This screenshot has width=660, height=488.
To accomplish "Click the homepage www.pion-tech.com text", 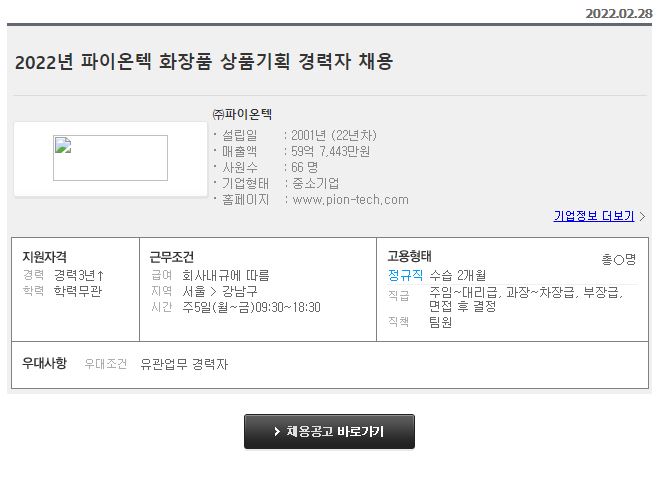I will pos(350,200).
